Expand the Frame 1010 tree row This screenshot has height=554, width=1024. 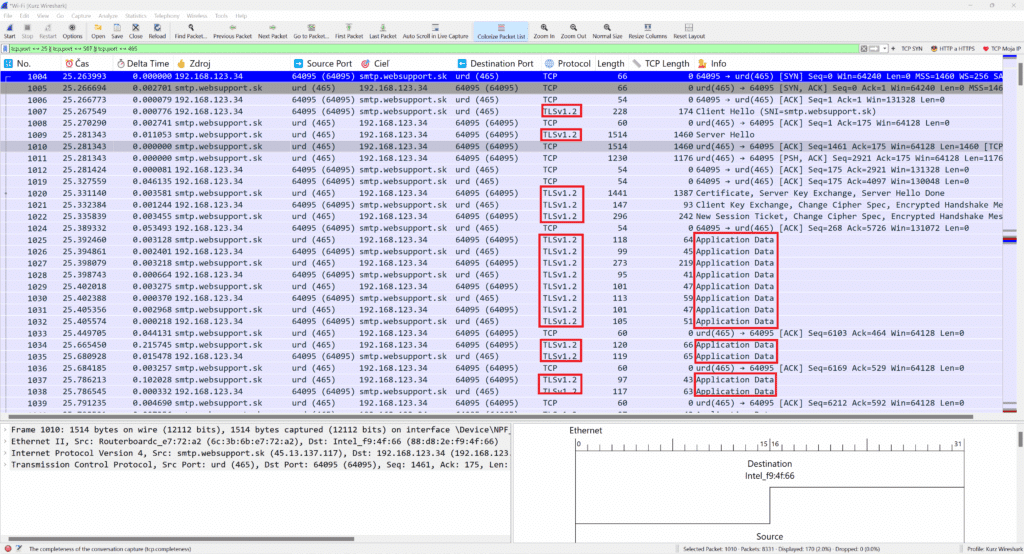click(5, 430)
